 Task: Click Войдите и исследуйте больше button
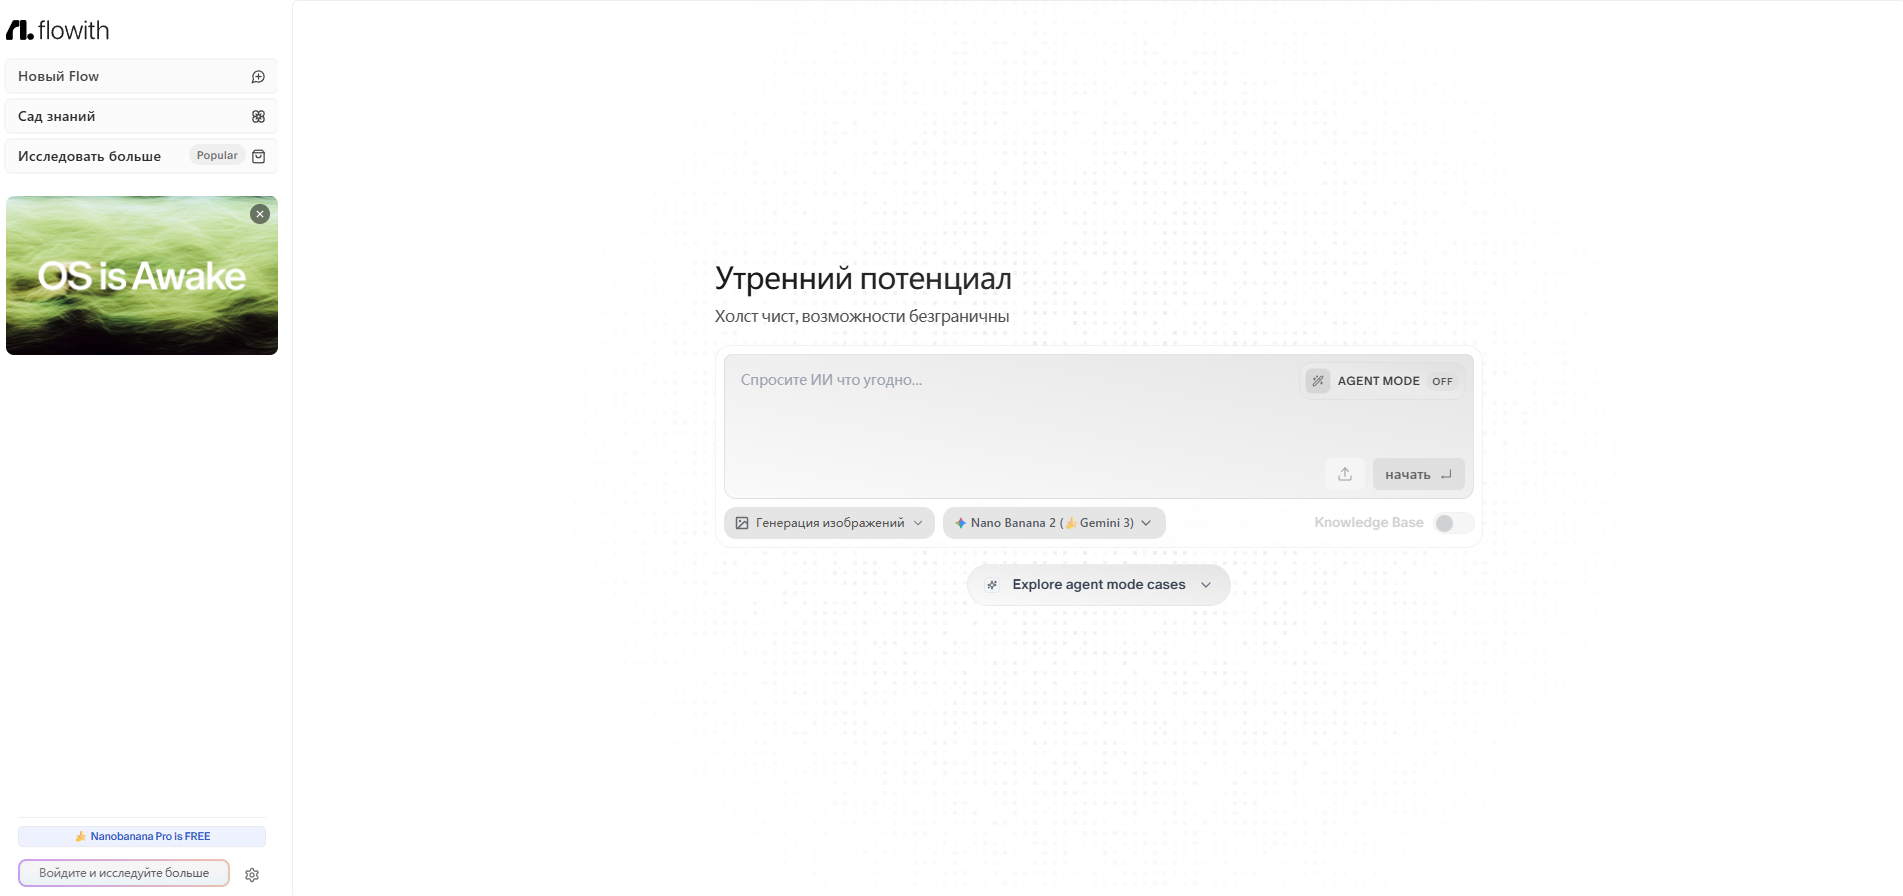click(124, 873)
